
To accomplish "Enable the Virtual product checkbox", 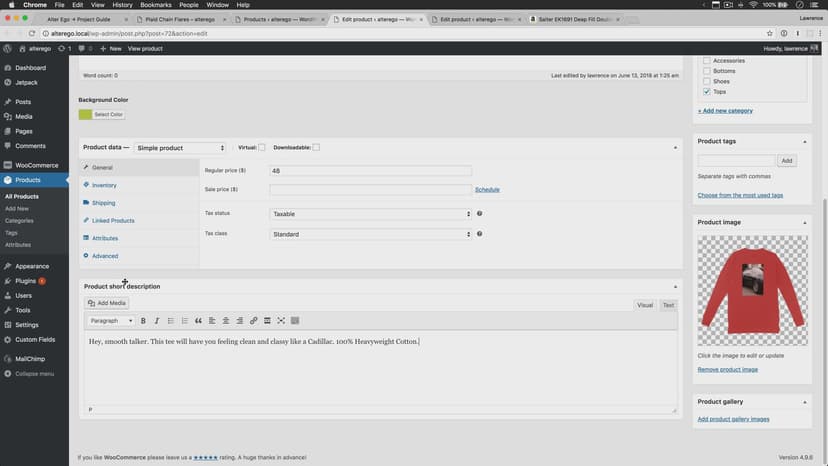I will coord(262,148).
